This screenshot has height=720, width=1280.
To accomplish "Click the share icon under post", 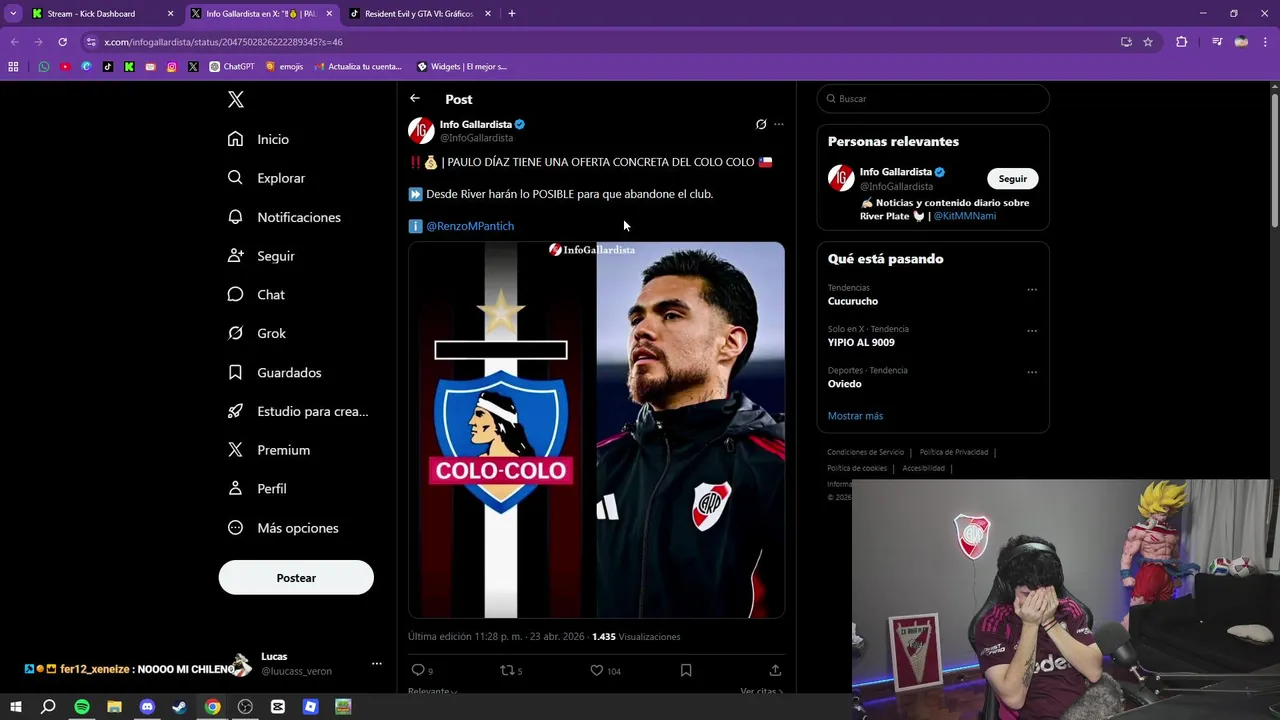I will point(775,670).
